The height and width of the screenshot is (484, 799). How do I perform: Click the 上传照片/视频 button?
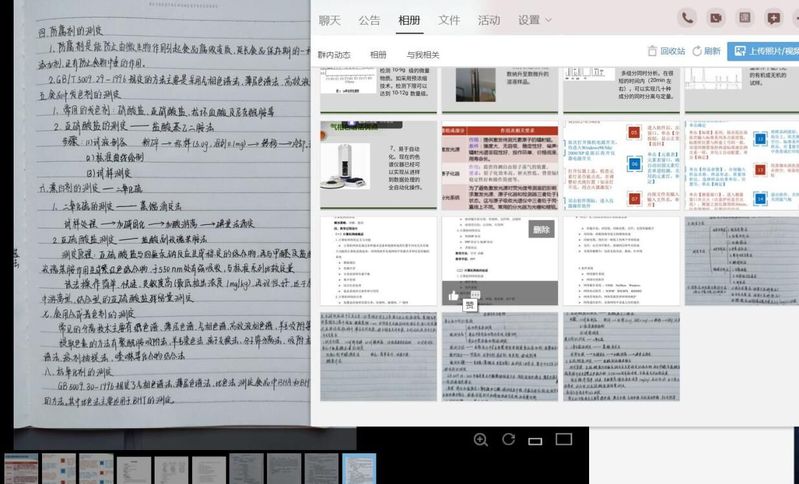(x=763, y=51)
